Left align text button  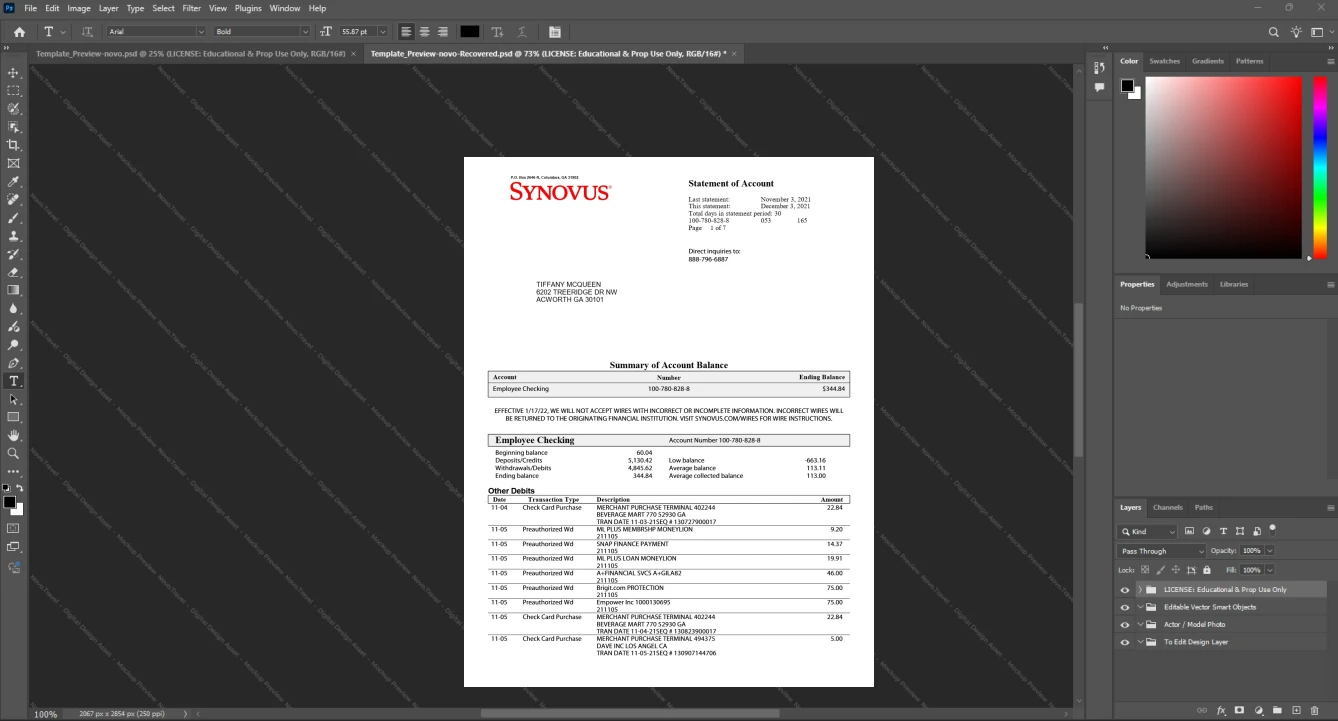(406, 32)
